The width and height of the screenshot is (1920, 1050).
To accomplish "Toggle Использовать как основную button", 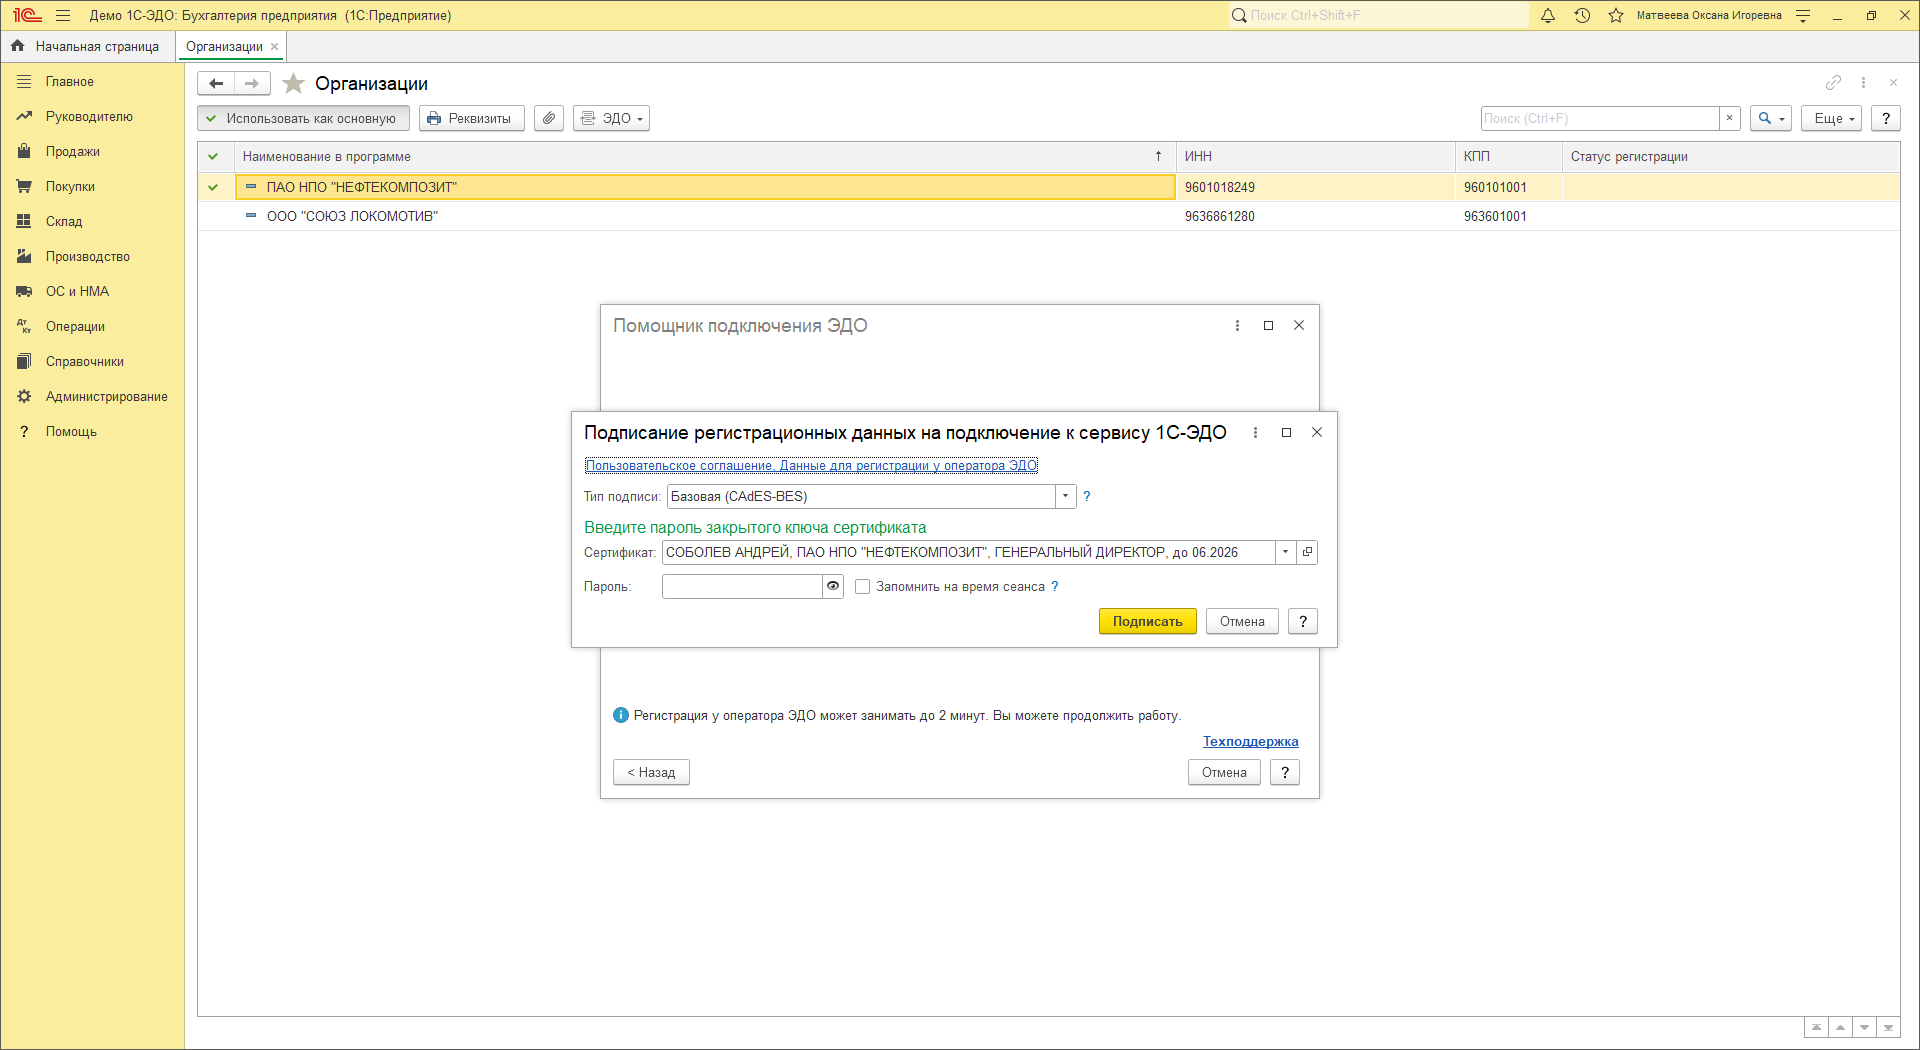I will (303, 118).
